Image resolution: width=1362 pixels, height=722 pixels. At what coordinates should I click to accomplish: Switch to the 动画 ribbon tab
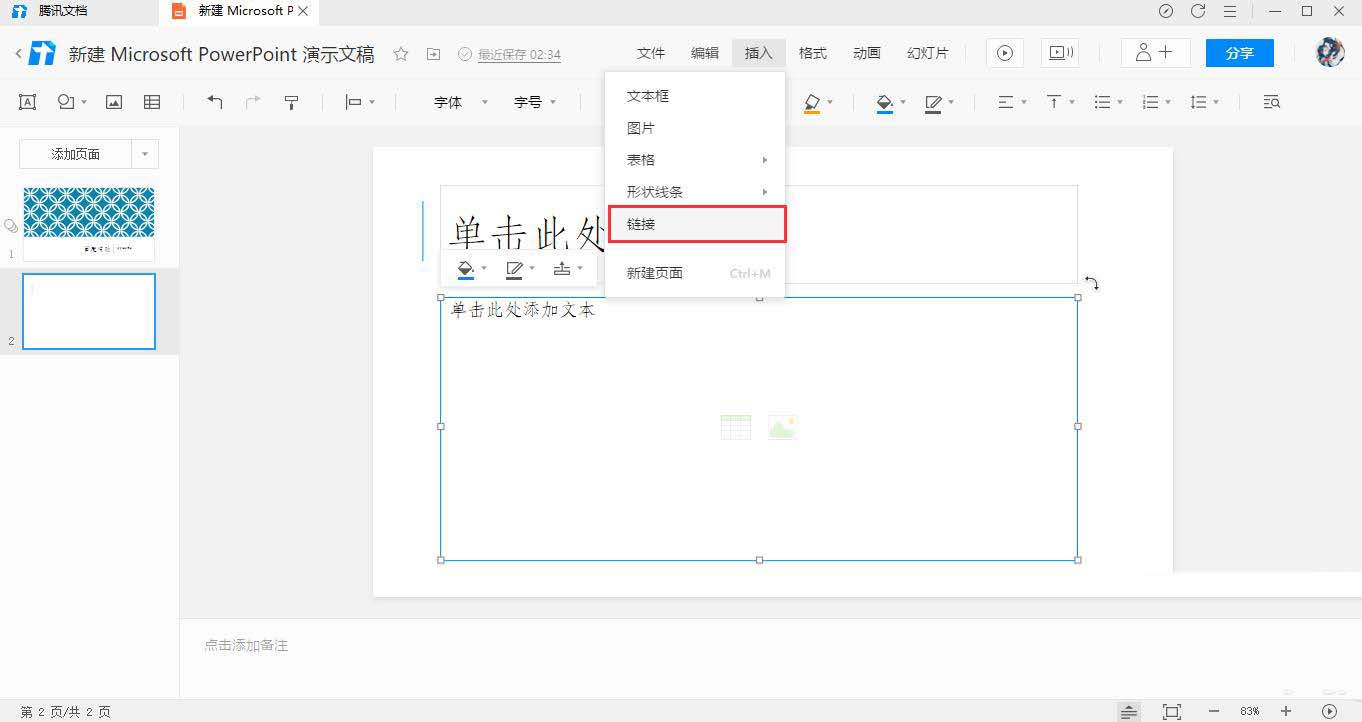pyautogui.click(x=866, y=52)
